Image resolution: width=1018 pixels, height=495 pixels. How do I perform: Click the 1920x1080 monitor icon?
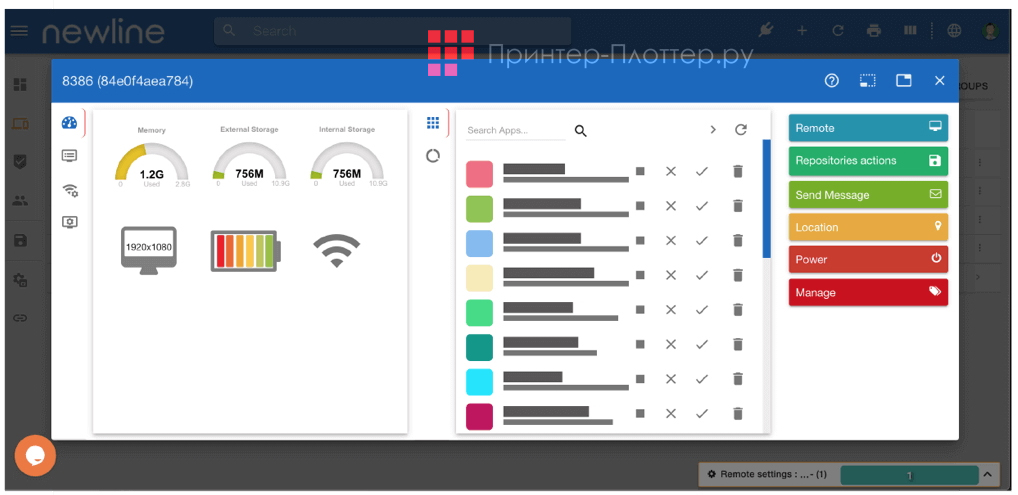pyautogui.click(x=148, y=248)
